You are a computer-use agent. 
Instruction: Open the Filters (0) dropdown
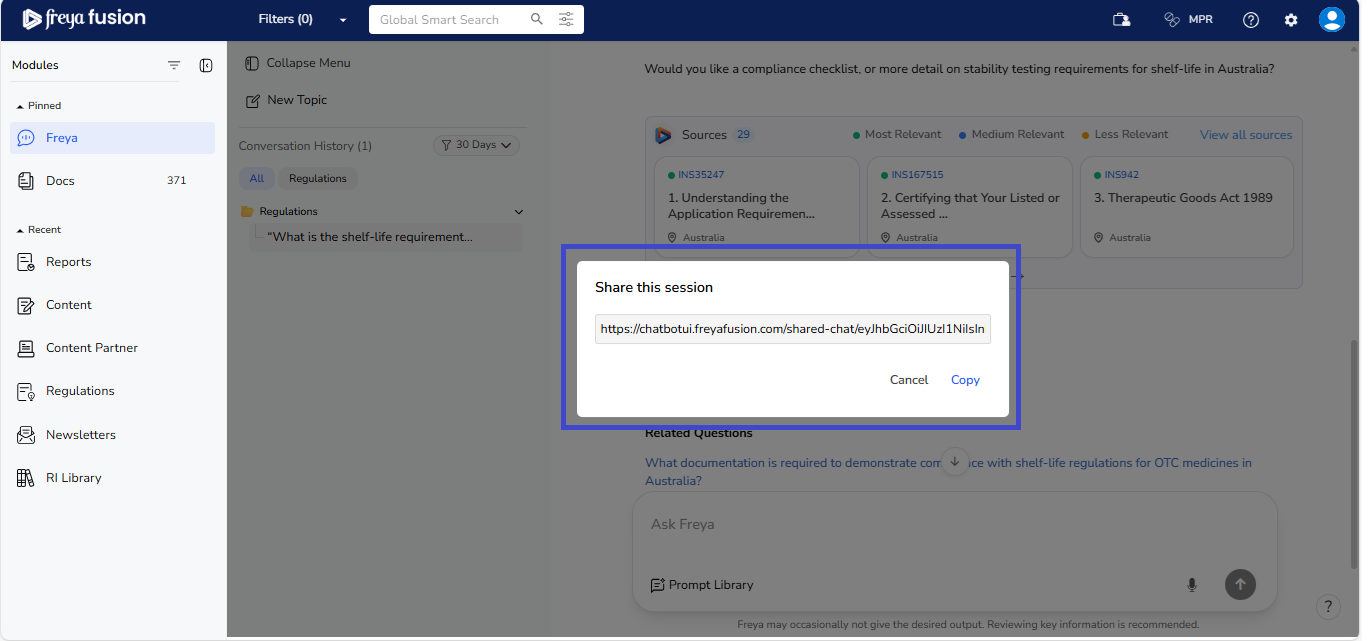tap(302, 20)
